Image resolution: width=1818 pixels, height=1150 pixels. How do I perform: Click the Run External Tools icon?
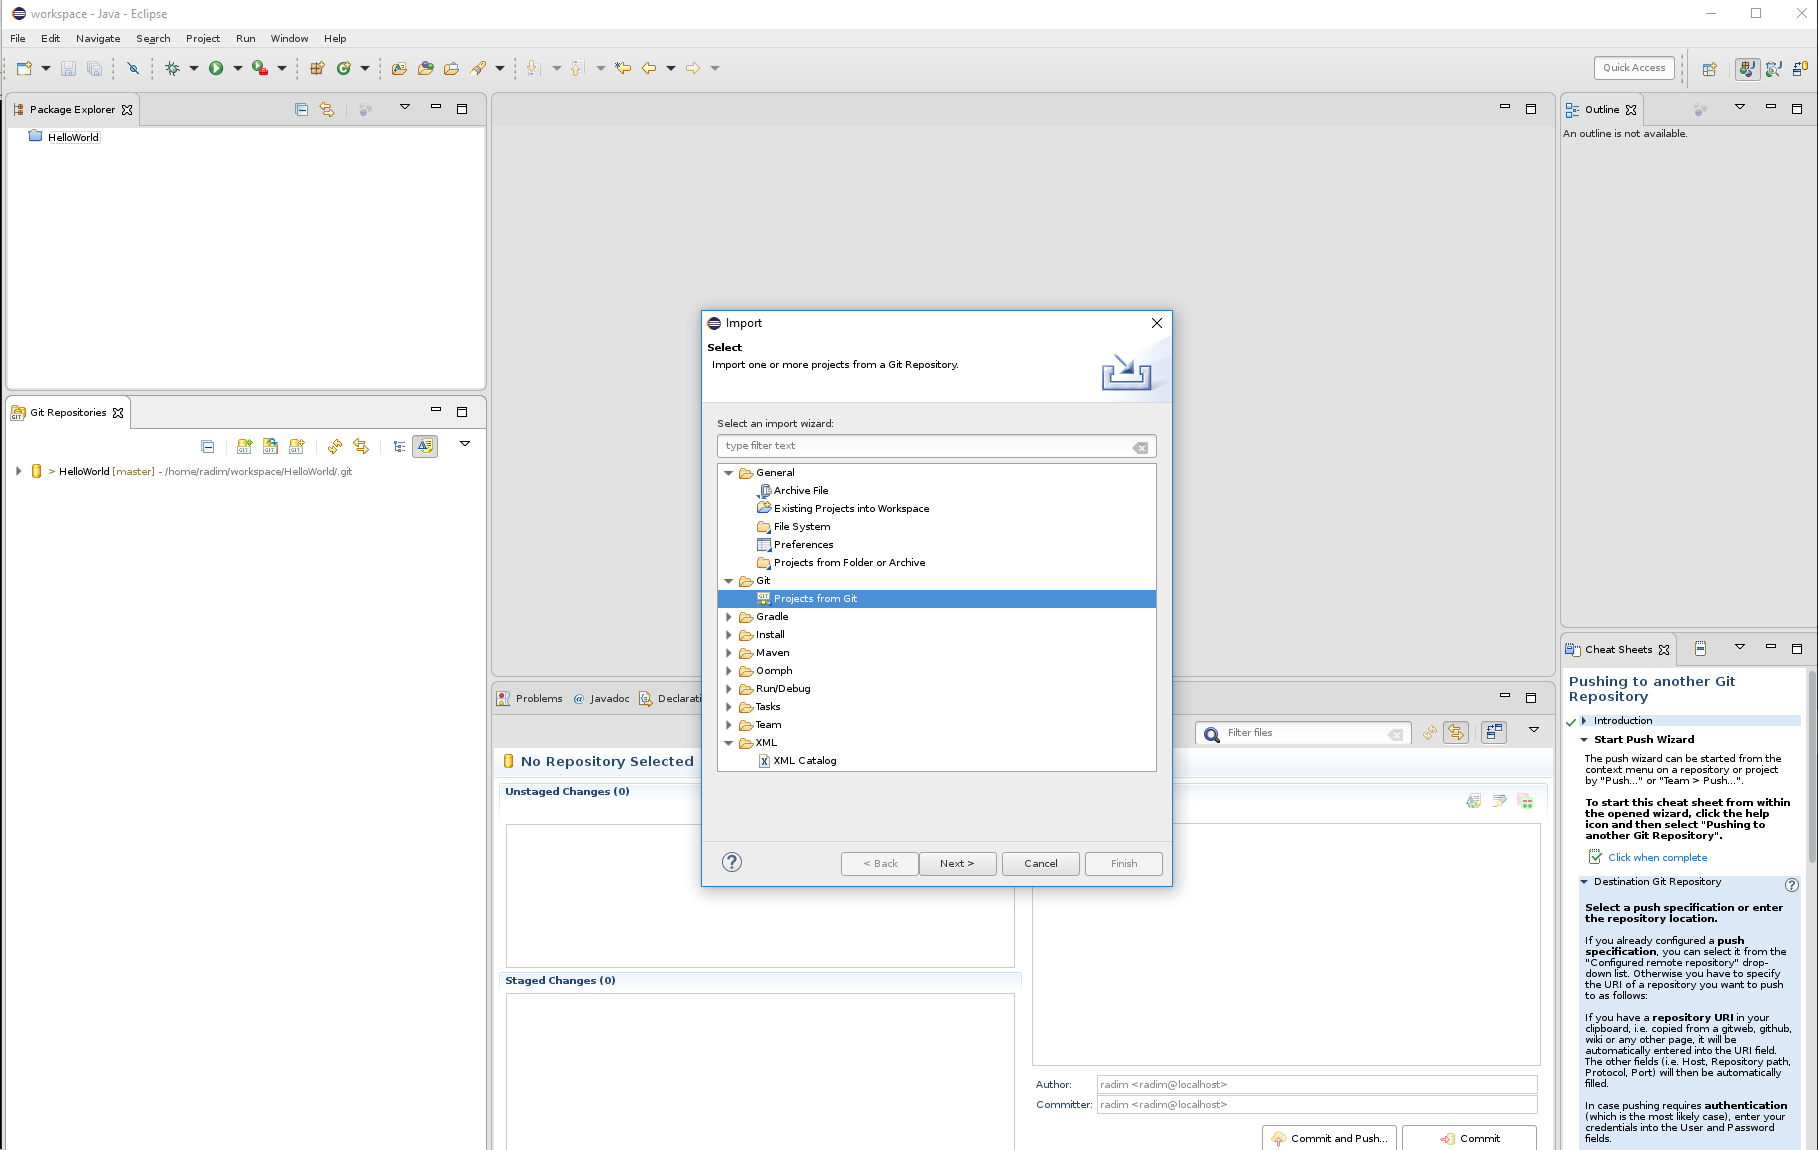coord(260,68)
